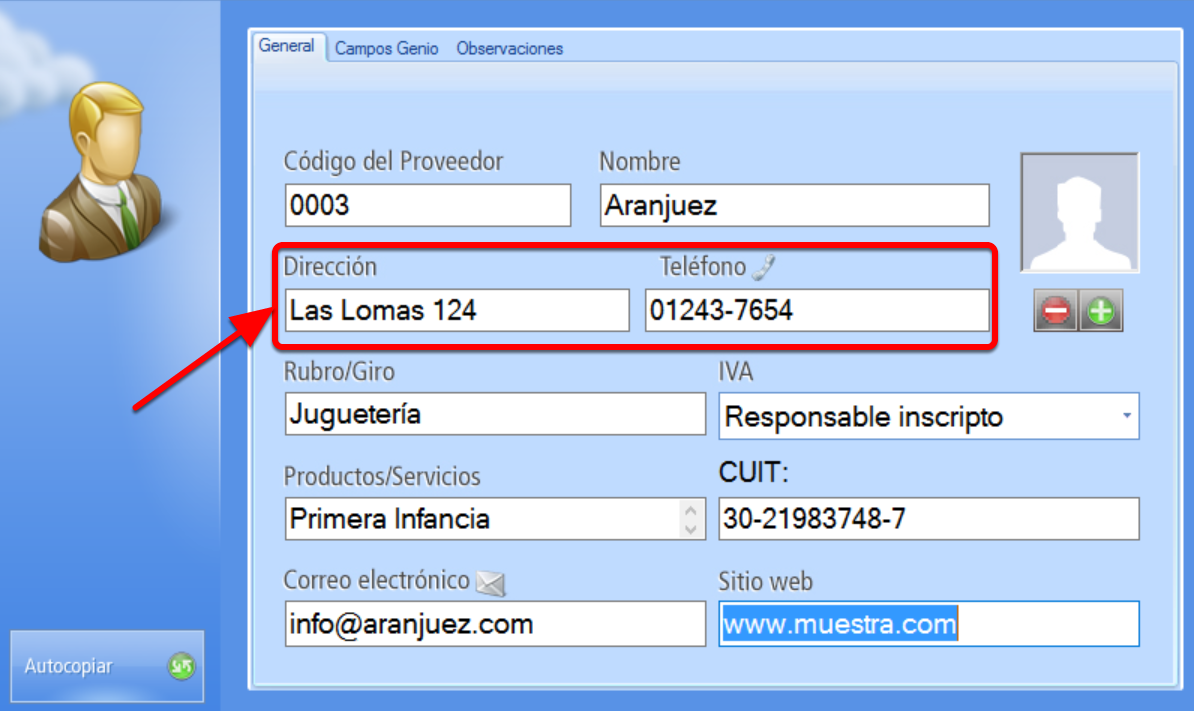Focus the Código del Proveedor field
Image resolution: width=1194 pixels, height=711 pixels.
[428, 205]
